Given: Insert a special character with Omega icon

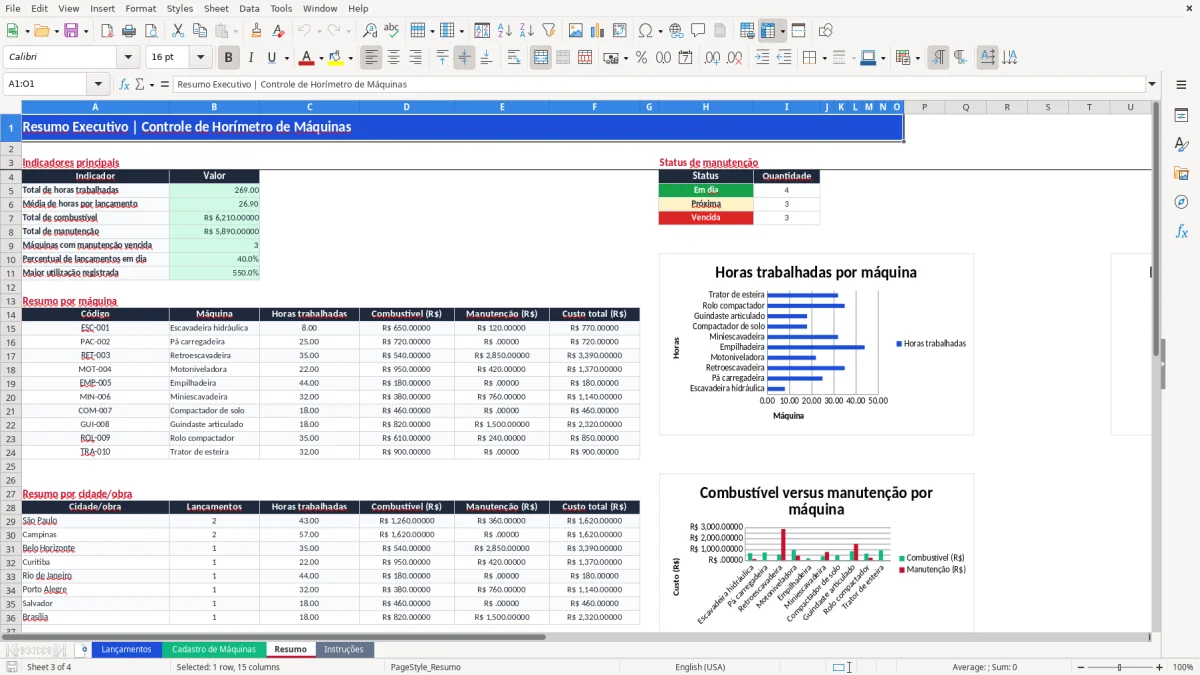Looking at the screenshot, I should 645,31.
